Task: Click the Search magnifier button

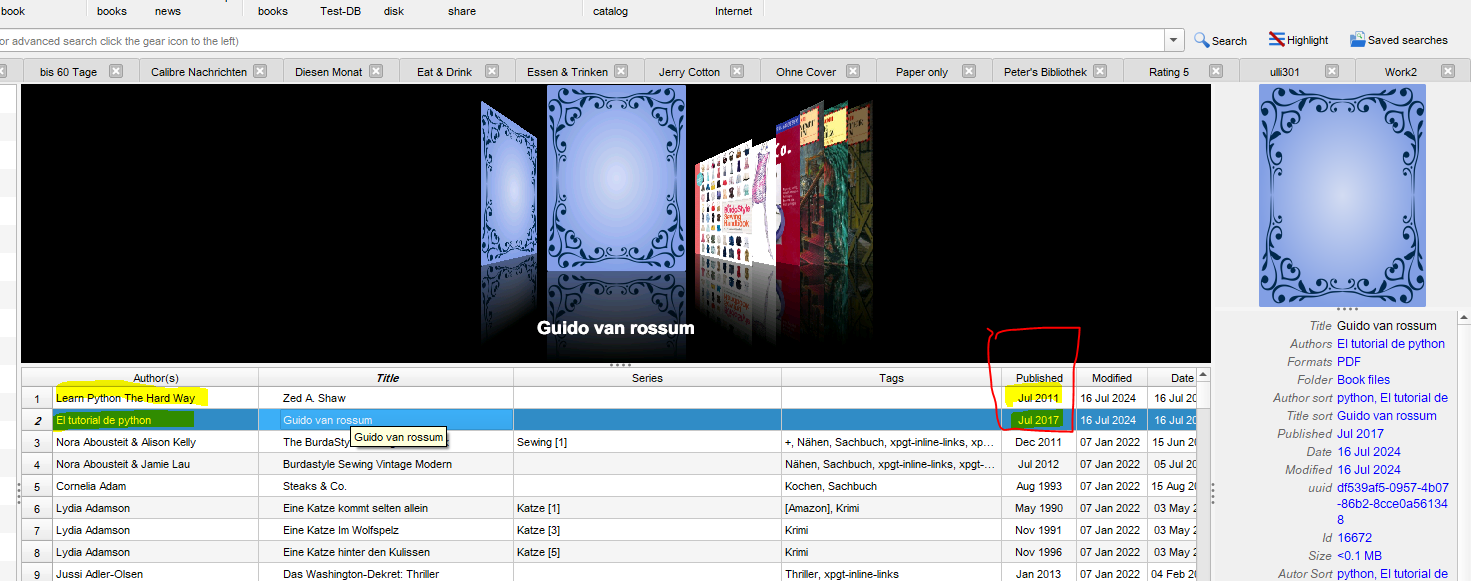Action: click(1220, 40)
